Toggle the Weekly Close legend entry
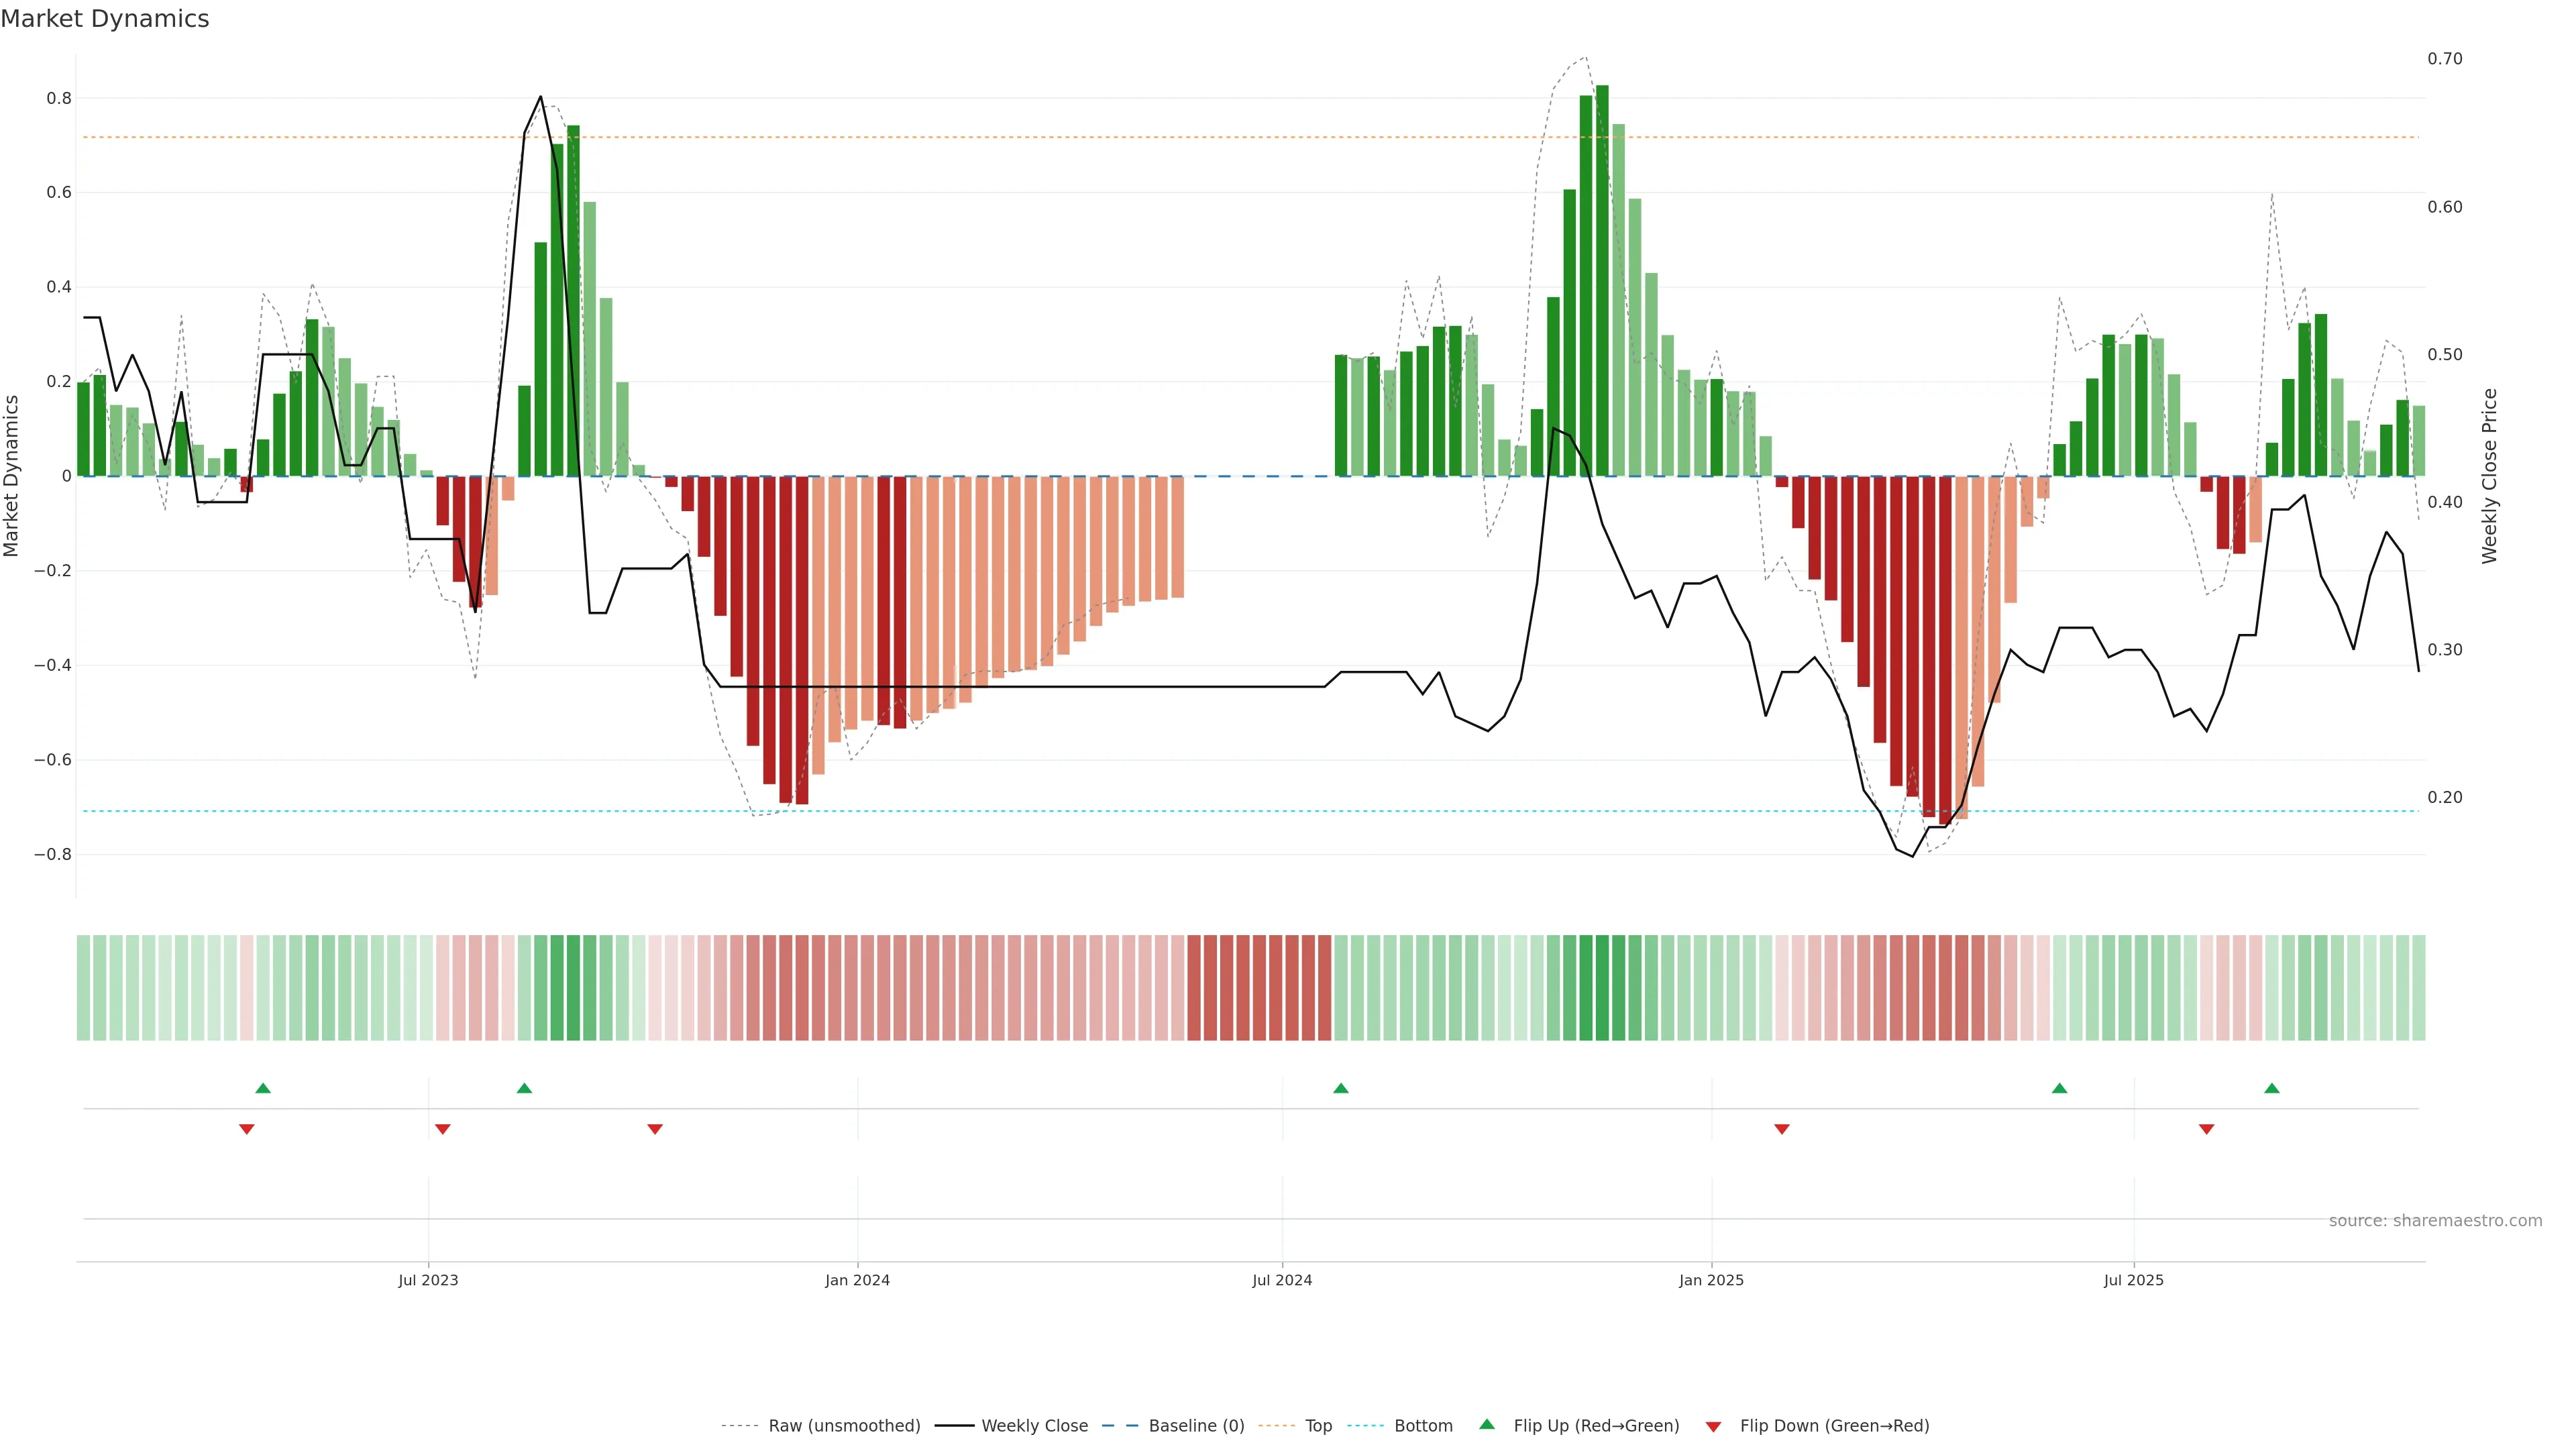2576x1449 pixels. [1034, 1426]
